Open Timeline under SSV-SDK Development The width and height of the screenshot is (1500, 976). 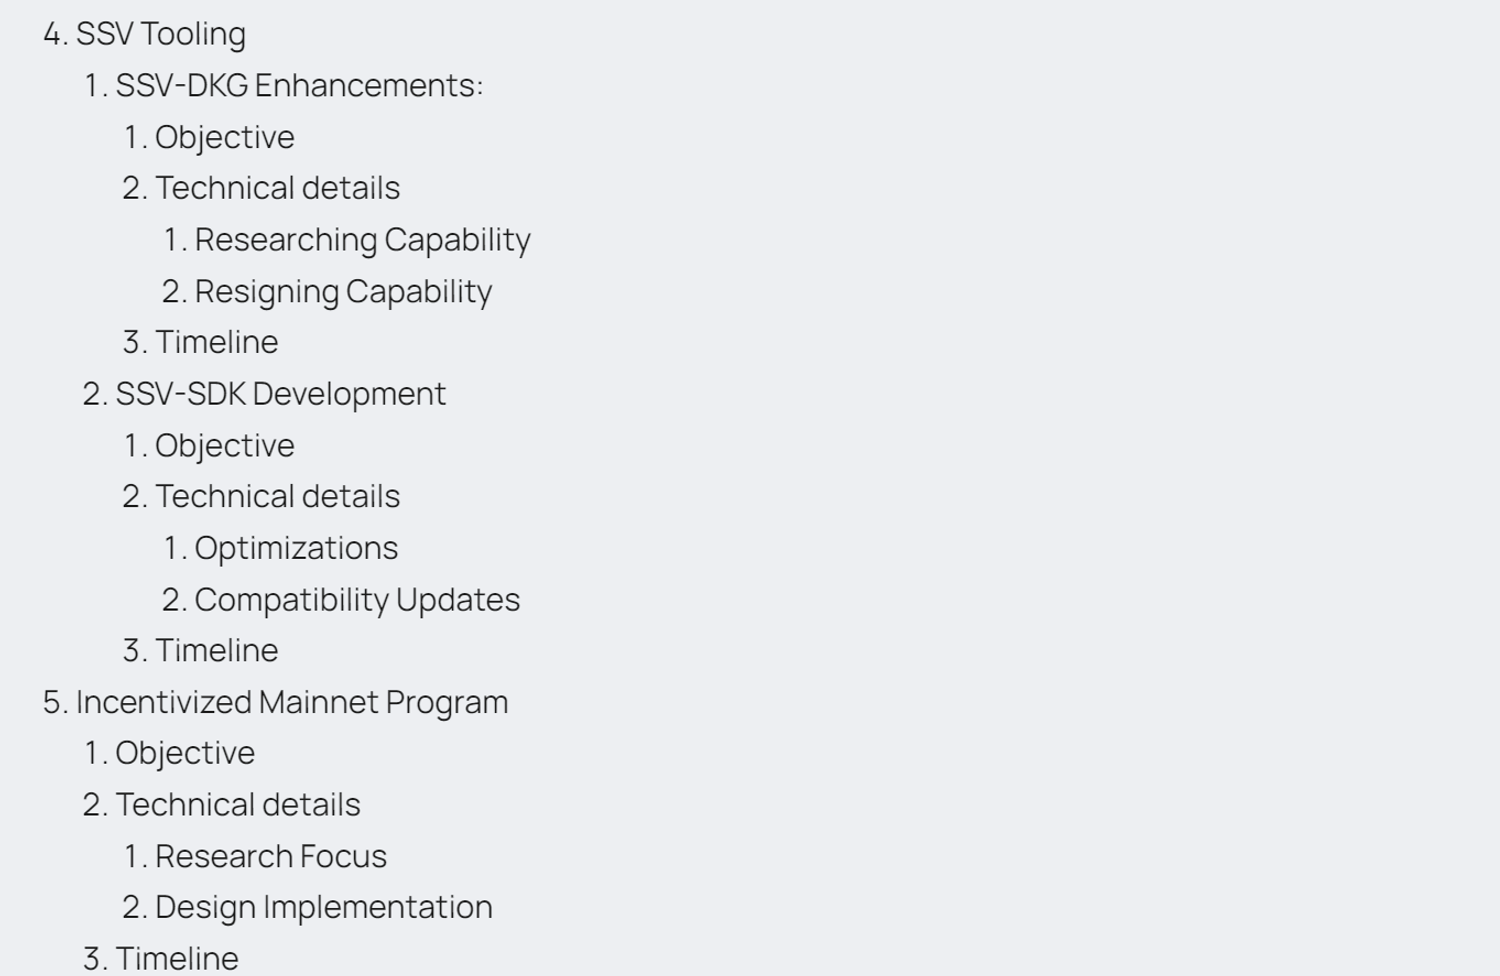click(216, 651)
